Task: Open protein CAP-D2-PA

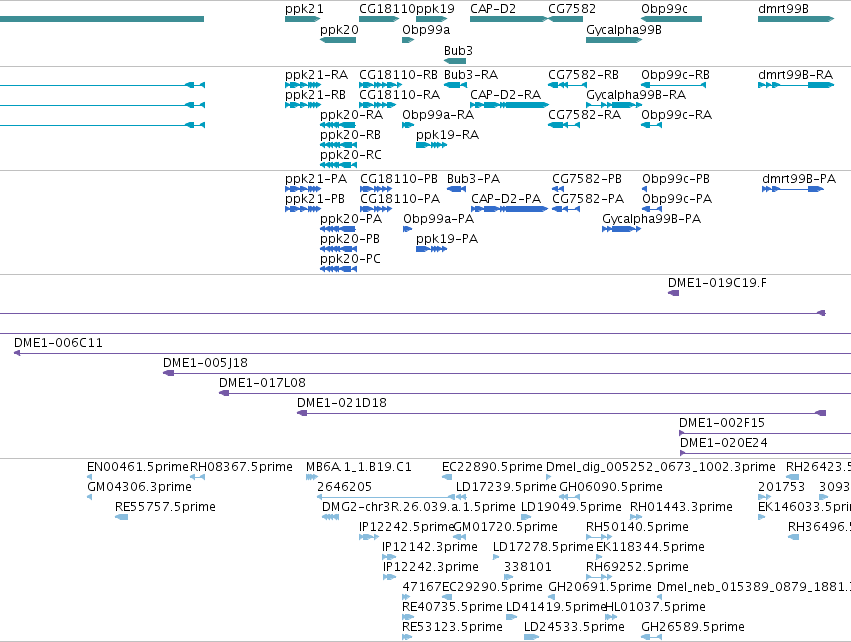Action: [x=506, y=199]
